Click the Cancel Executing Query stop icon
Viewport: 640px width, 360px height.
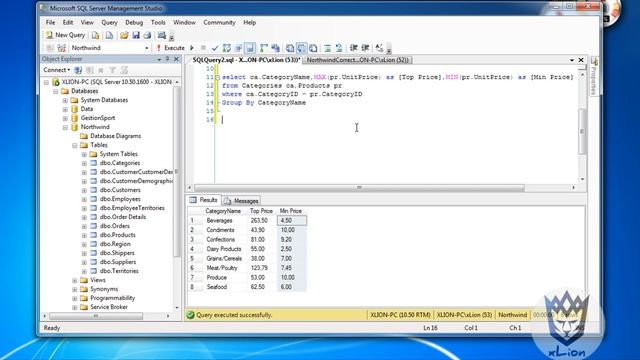[x=203, y=48]
